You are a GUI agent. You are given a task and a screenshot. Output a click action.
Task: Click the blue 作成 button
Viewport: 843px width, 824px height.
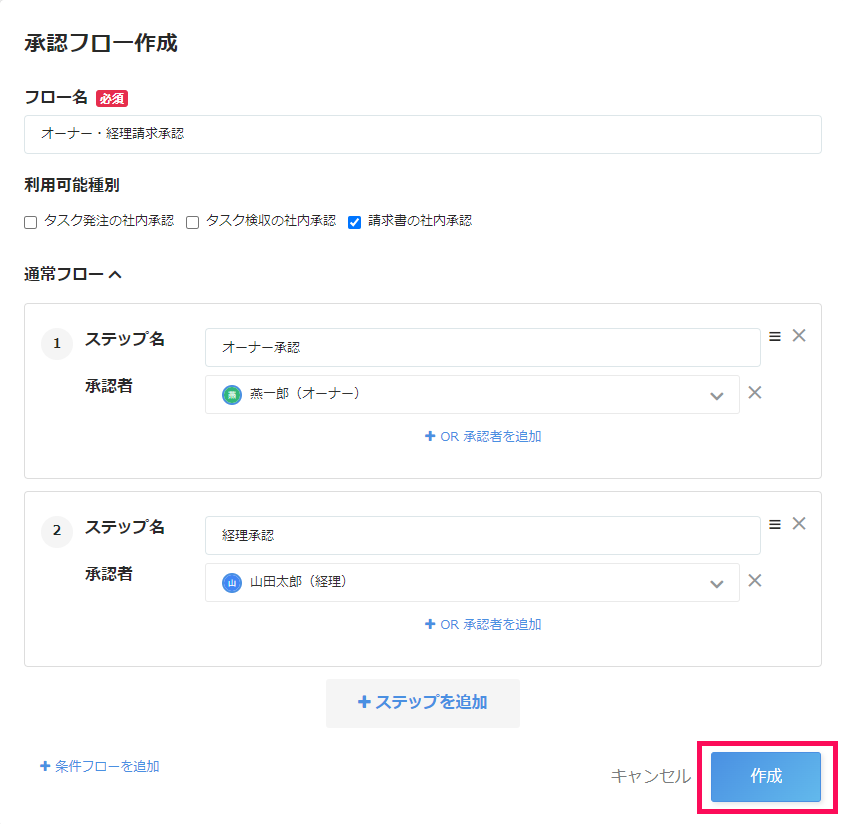(766, 777)
